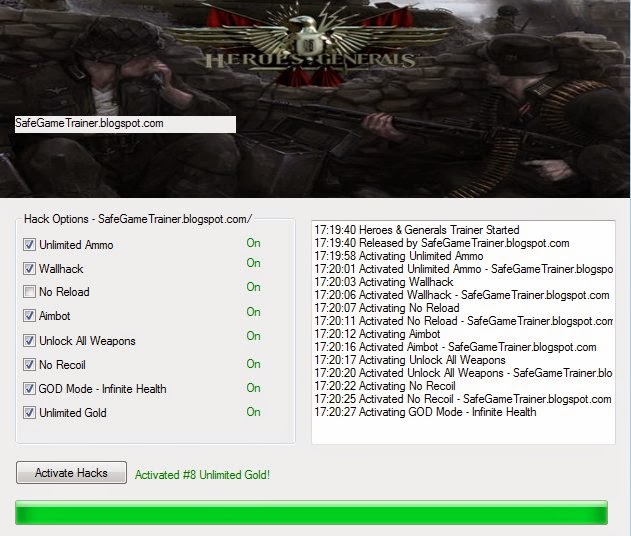Select log line '17:20:25 Activated No Recoil'
Viewport: 631px width, 536px height.
click(x=463, y=399)
